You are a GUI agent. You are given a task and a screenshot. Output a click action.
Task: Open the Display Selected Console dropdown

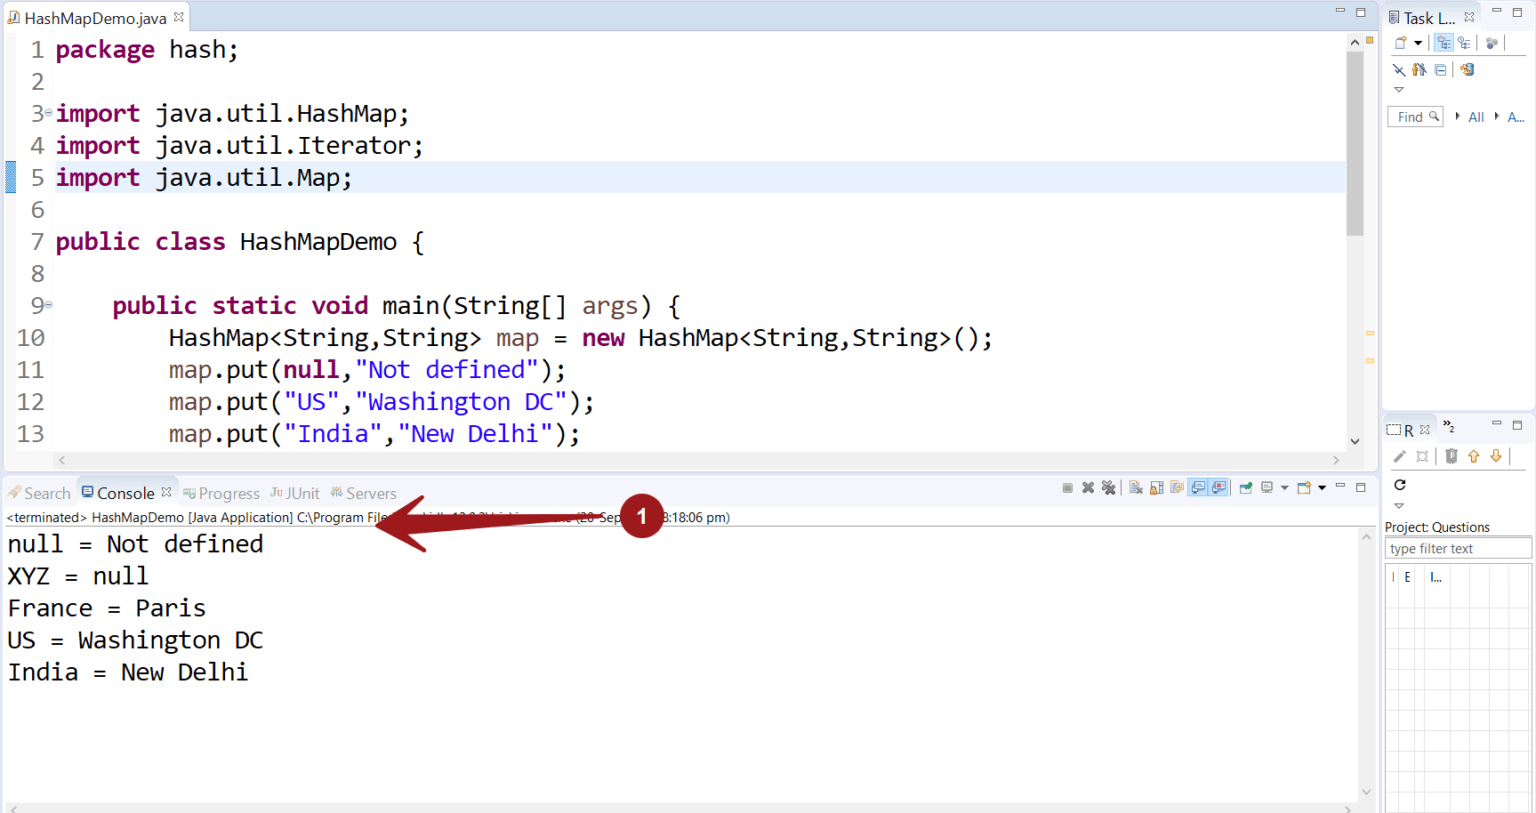tap(1284, 487)
